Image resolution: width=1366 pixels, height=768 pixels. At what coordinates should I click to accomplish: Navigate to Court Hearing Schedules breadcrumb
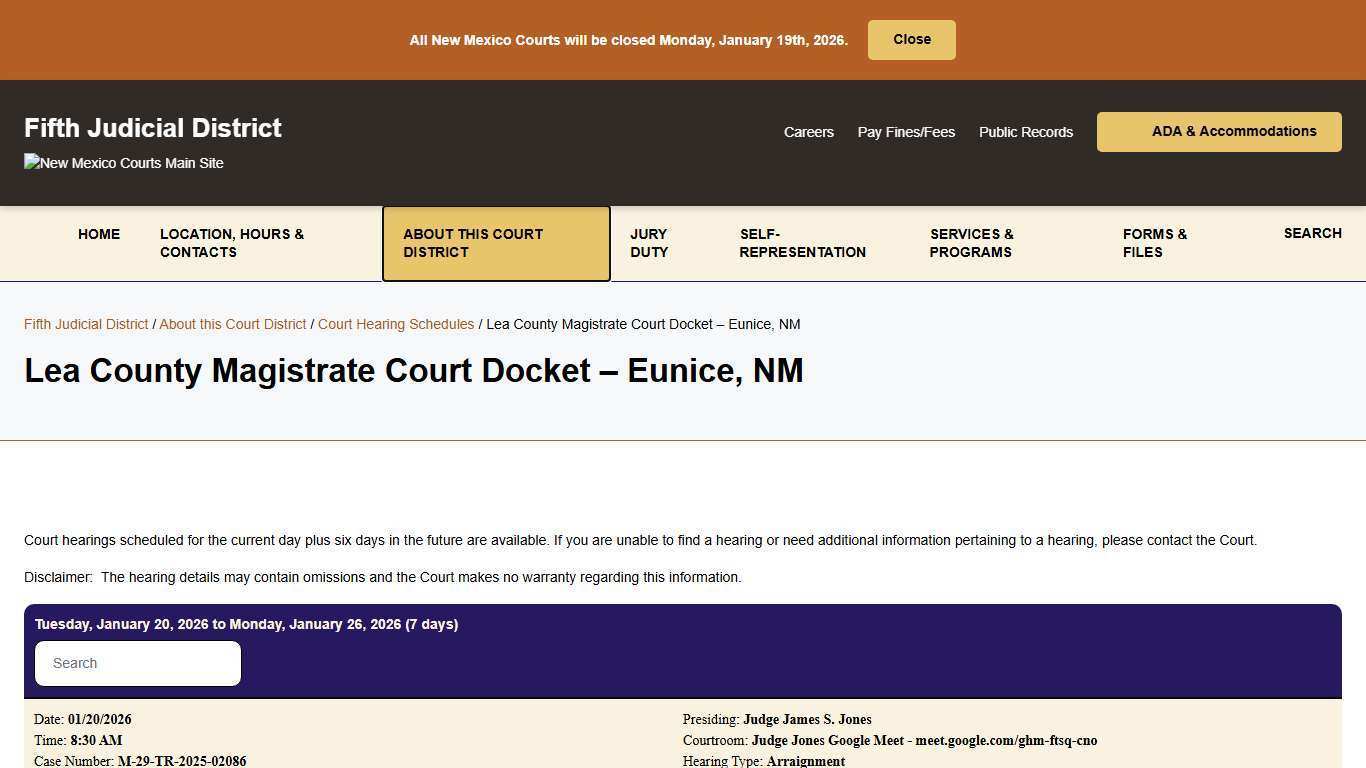pyautogui.click(x=396, y=324)
